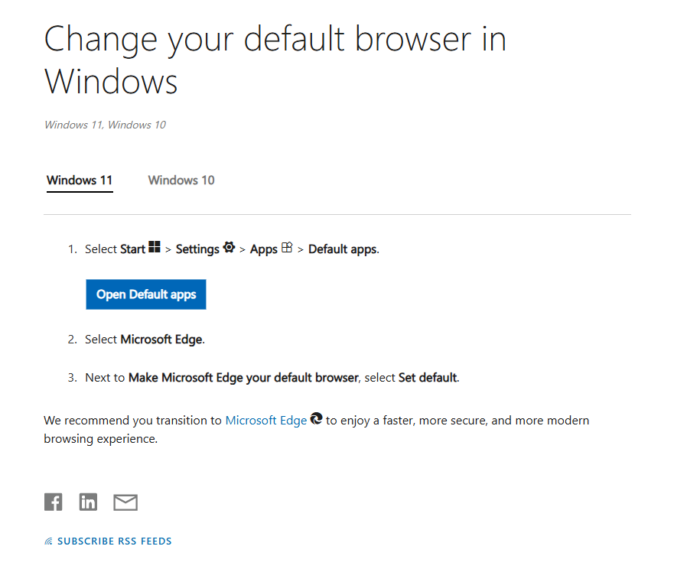700x569 pixels.
Task: Click the Windows Start logo in step 1
Action: pyautogui.click(x=154, y=248)
